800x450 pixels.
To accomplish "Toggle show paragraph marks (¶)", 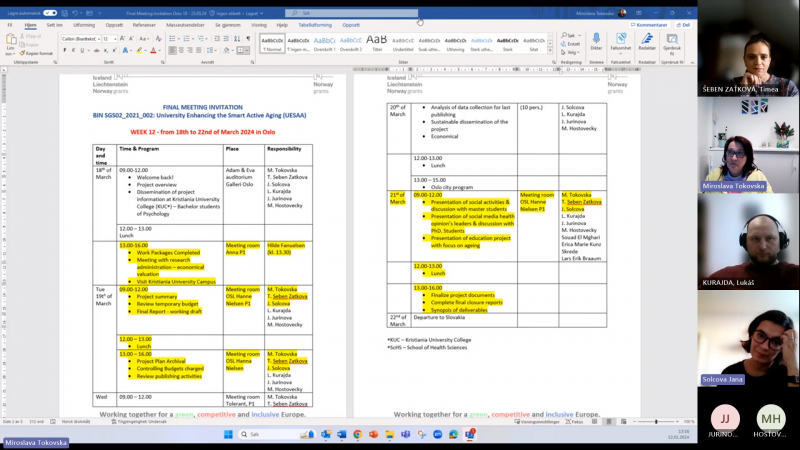I will tap(248, 39).
